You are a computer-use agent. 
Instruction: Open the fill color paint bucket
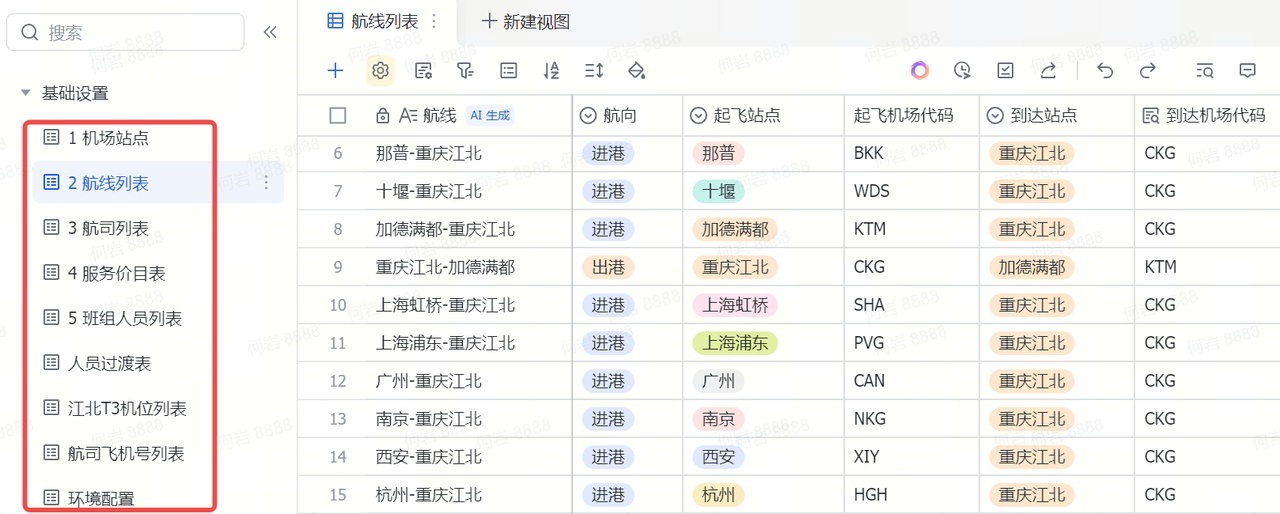[x=636, y=70]
